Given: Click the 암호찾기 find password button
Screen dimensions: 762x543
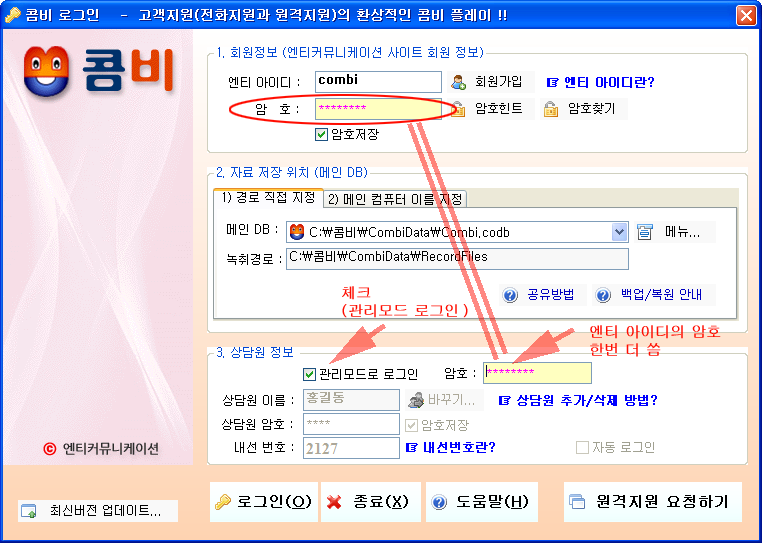Looking at the screenshot, I should [x=584, y=109].
